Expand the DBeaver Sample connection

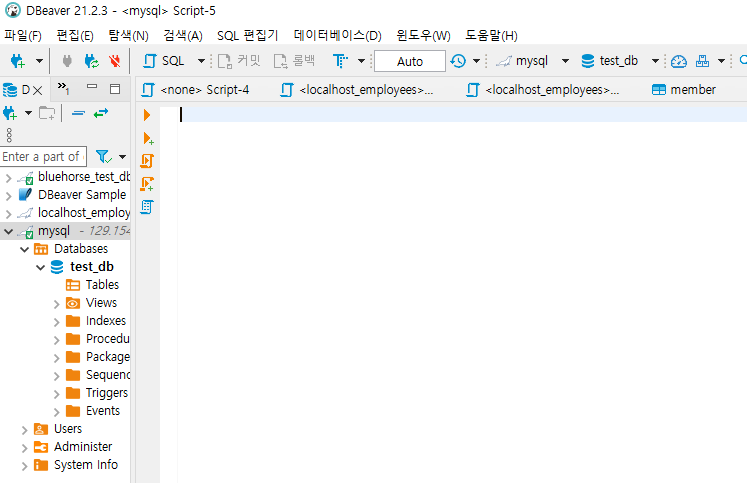8,196
